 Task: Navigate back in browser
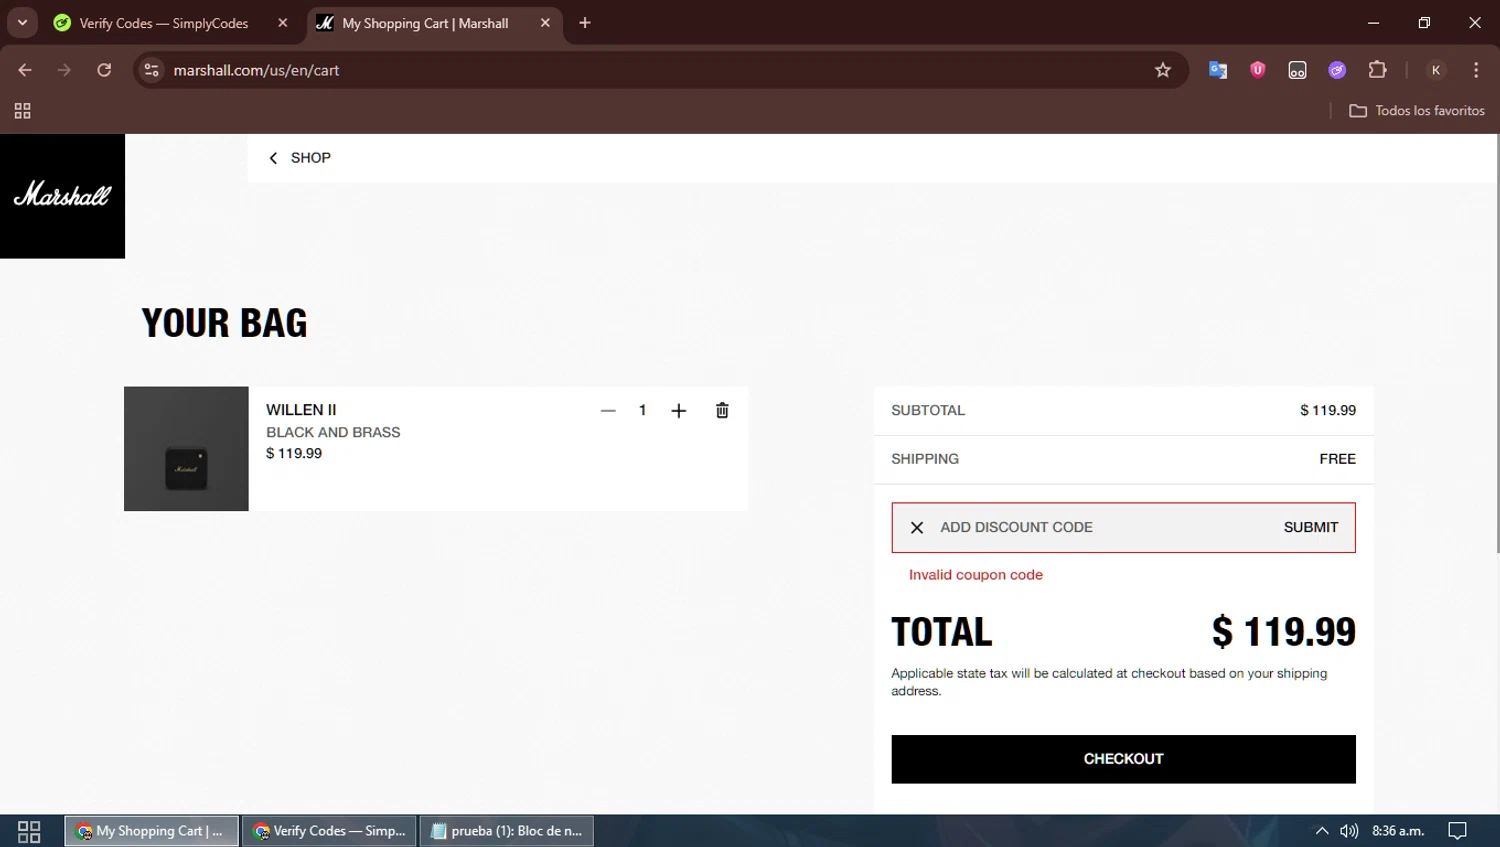[x=25, y=70]
